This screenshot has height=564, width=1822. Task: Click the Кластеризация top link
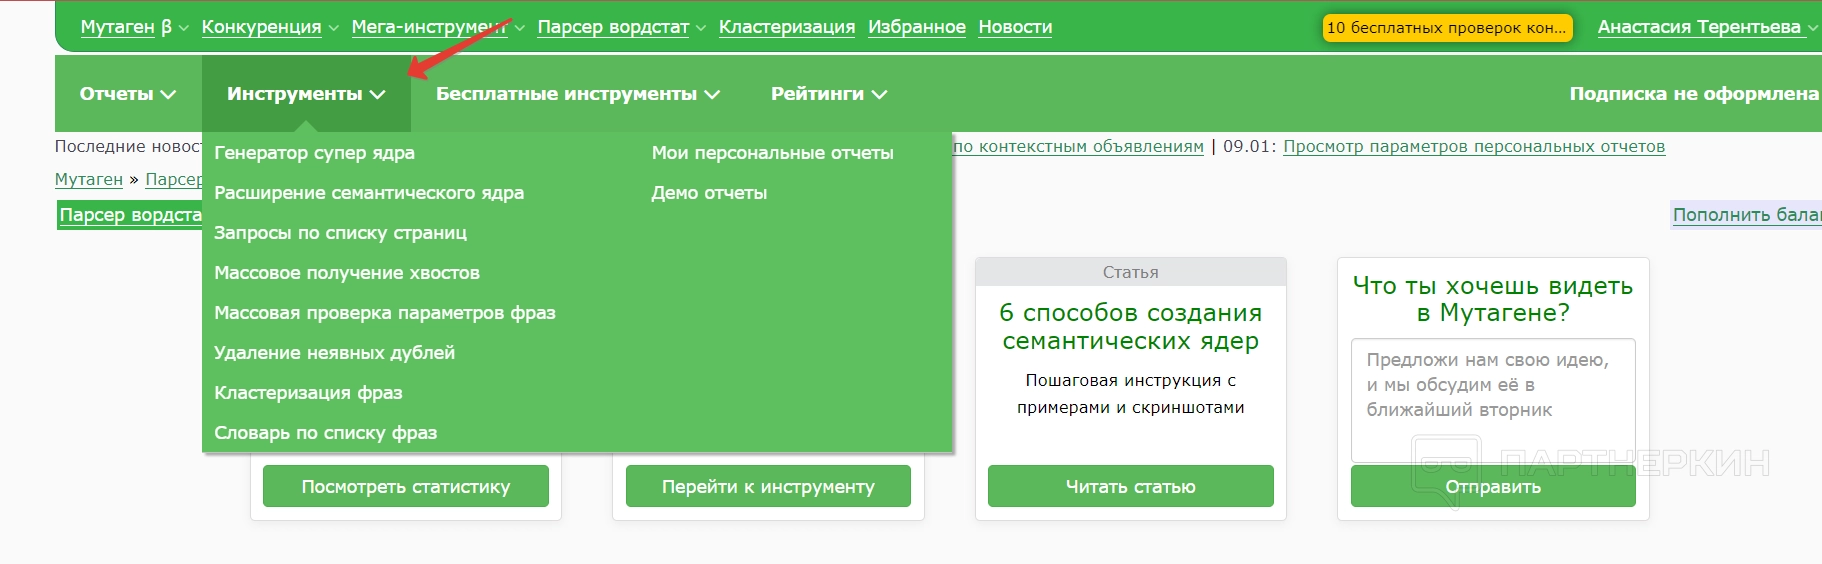click(x=787, y=27)
